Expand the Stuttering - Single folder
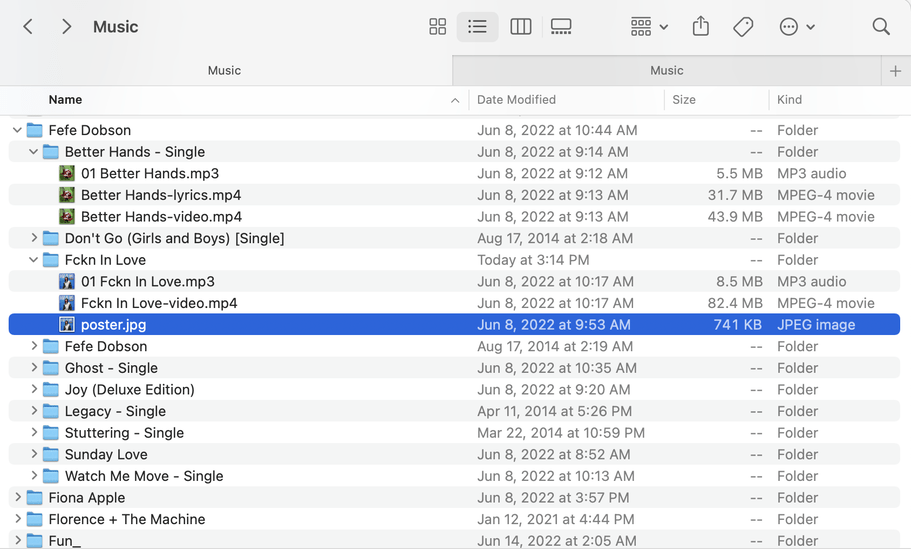 pyautogui.click(x=33, y=432)
